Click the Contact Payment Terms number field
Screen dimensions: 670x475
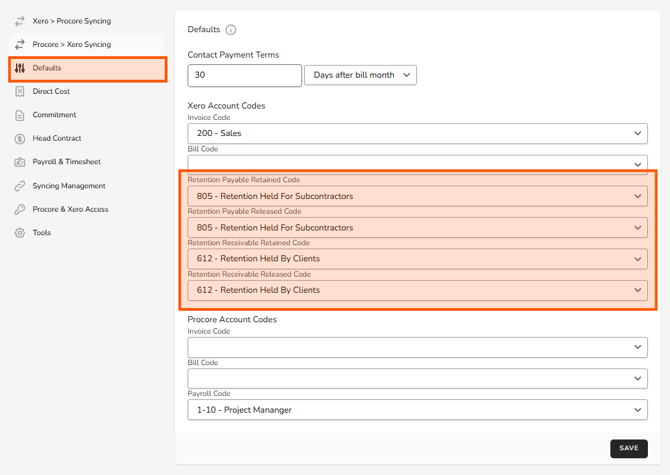244,76
